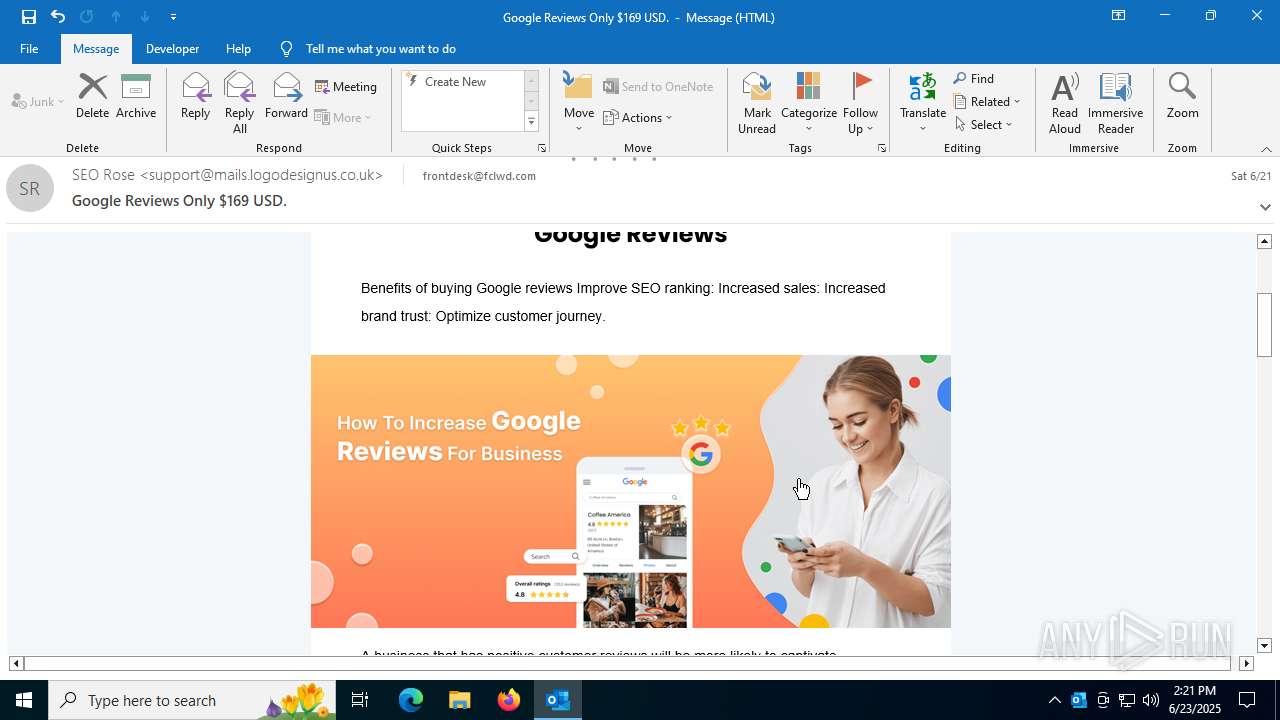Open the Zoom dialog
The image size is (1280, 720).
click(1182, 97)
